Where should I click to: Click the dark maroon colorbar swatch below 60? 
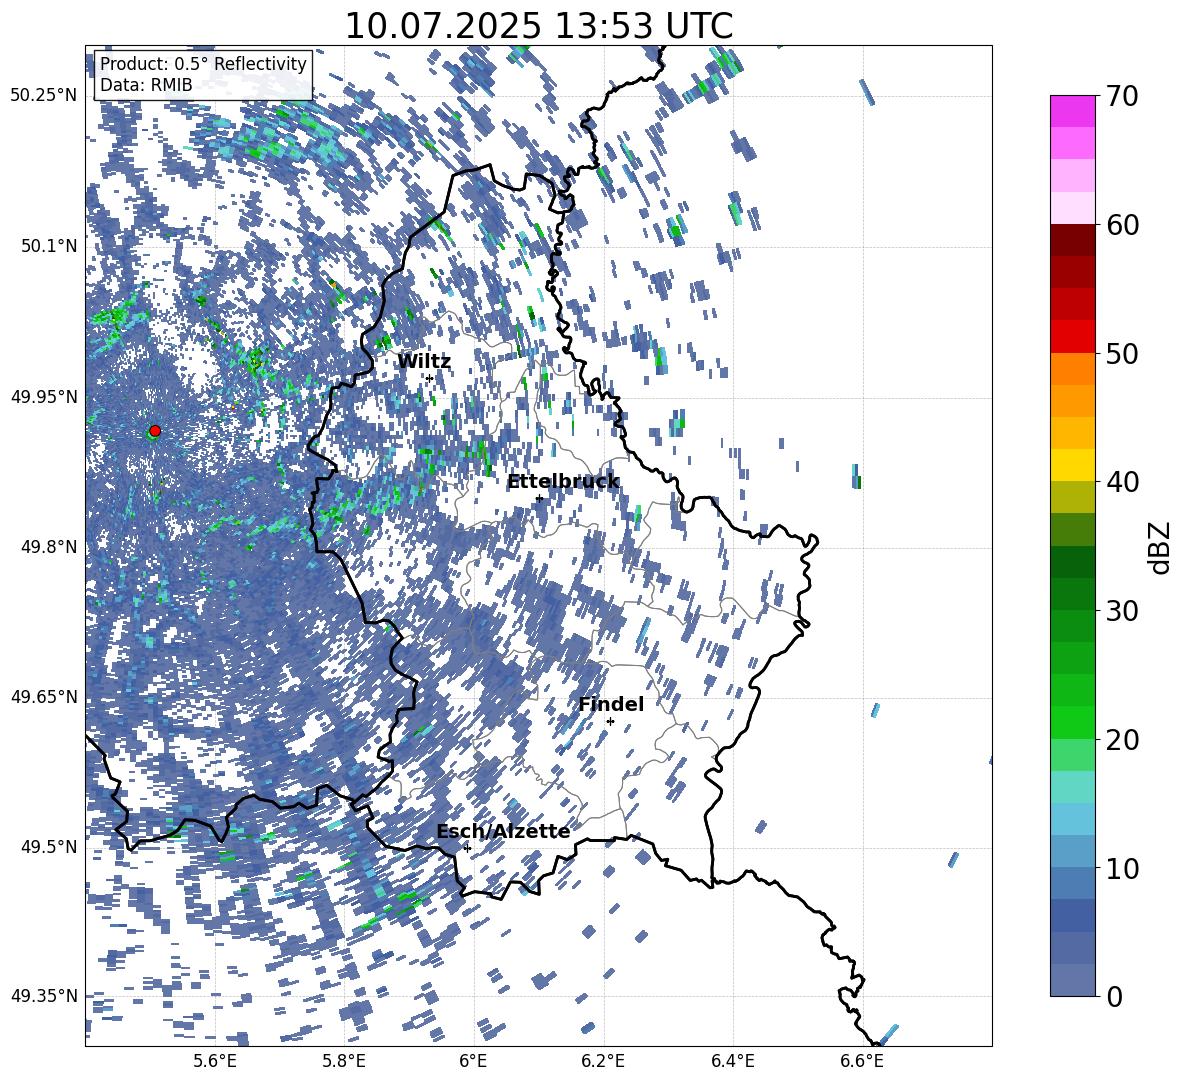tap(1072, 240)
